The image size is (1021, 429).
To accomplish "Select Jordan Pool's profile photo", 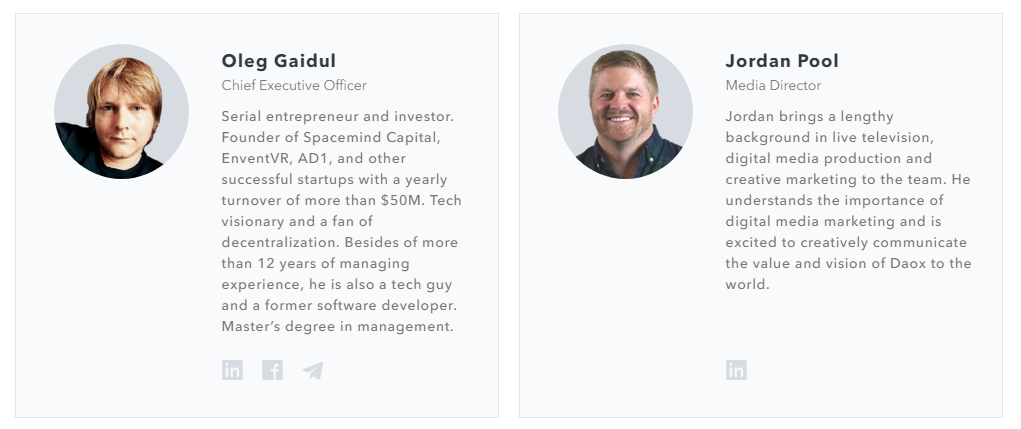I will pos(625,112).
